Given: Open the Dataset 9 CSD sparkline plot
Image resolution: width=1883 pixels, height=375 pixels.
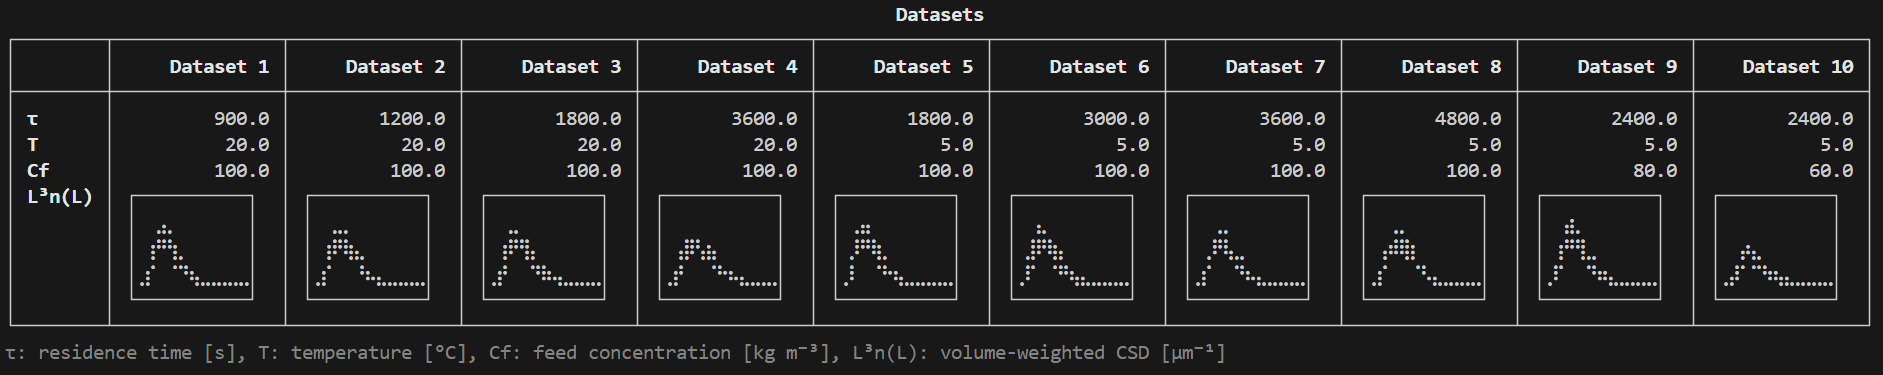Looking at the screenshot, I should [x=1600, y=247].
